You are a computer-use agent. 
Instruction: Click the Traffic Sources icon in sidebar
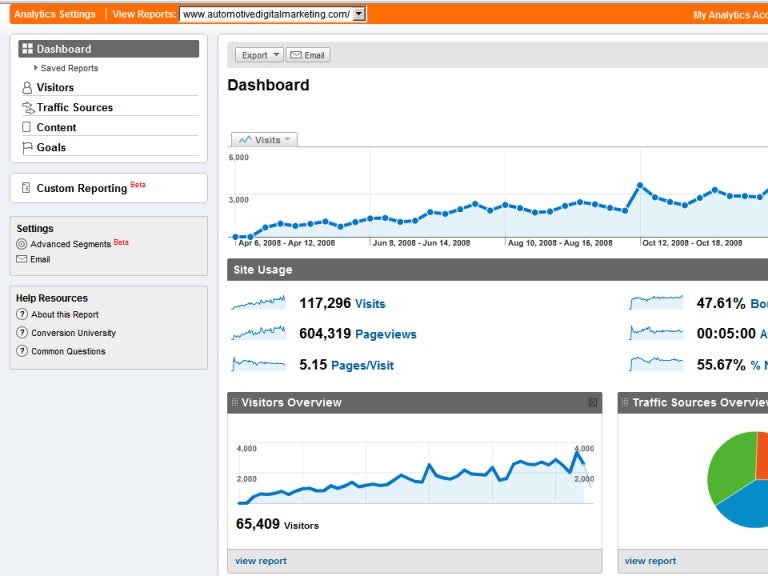point(28,108)
